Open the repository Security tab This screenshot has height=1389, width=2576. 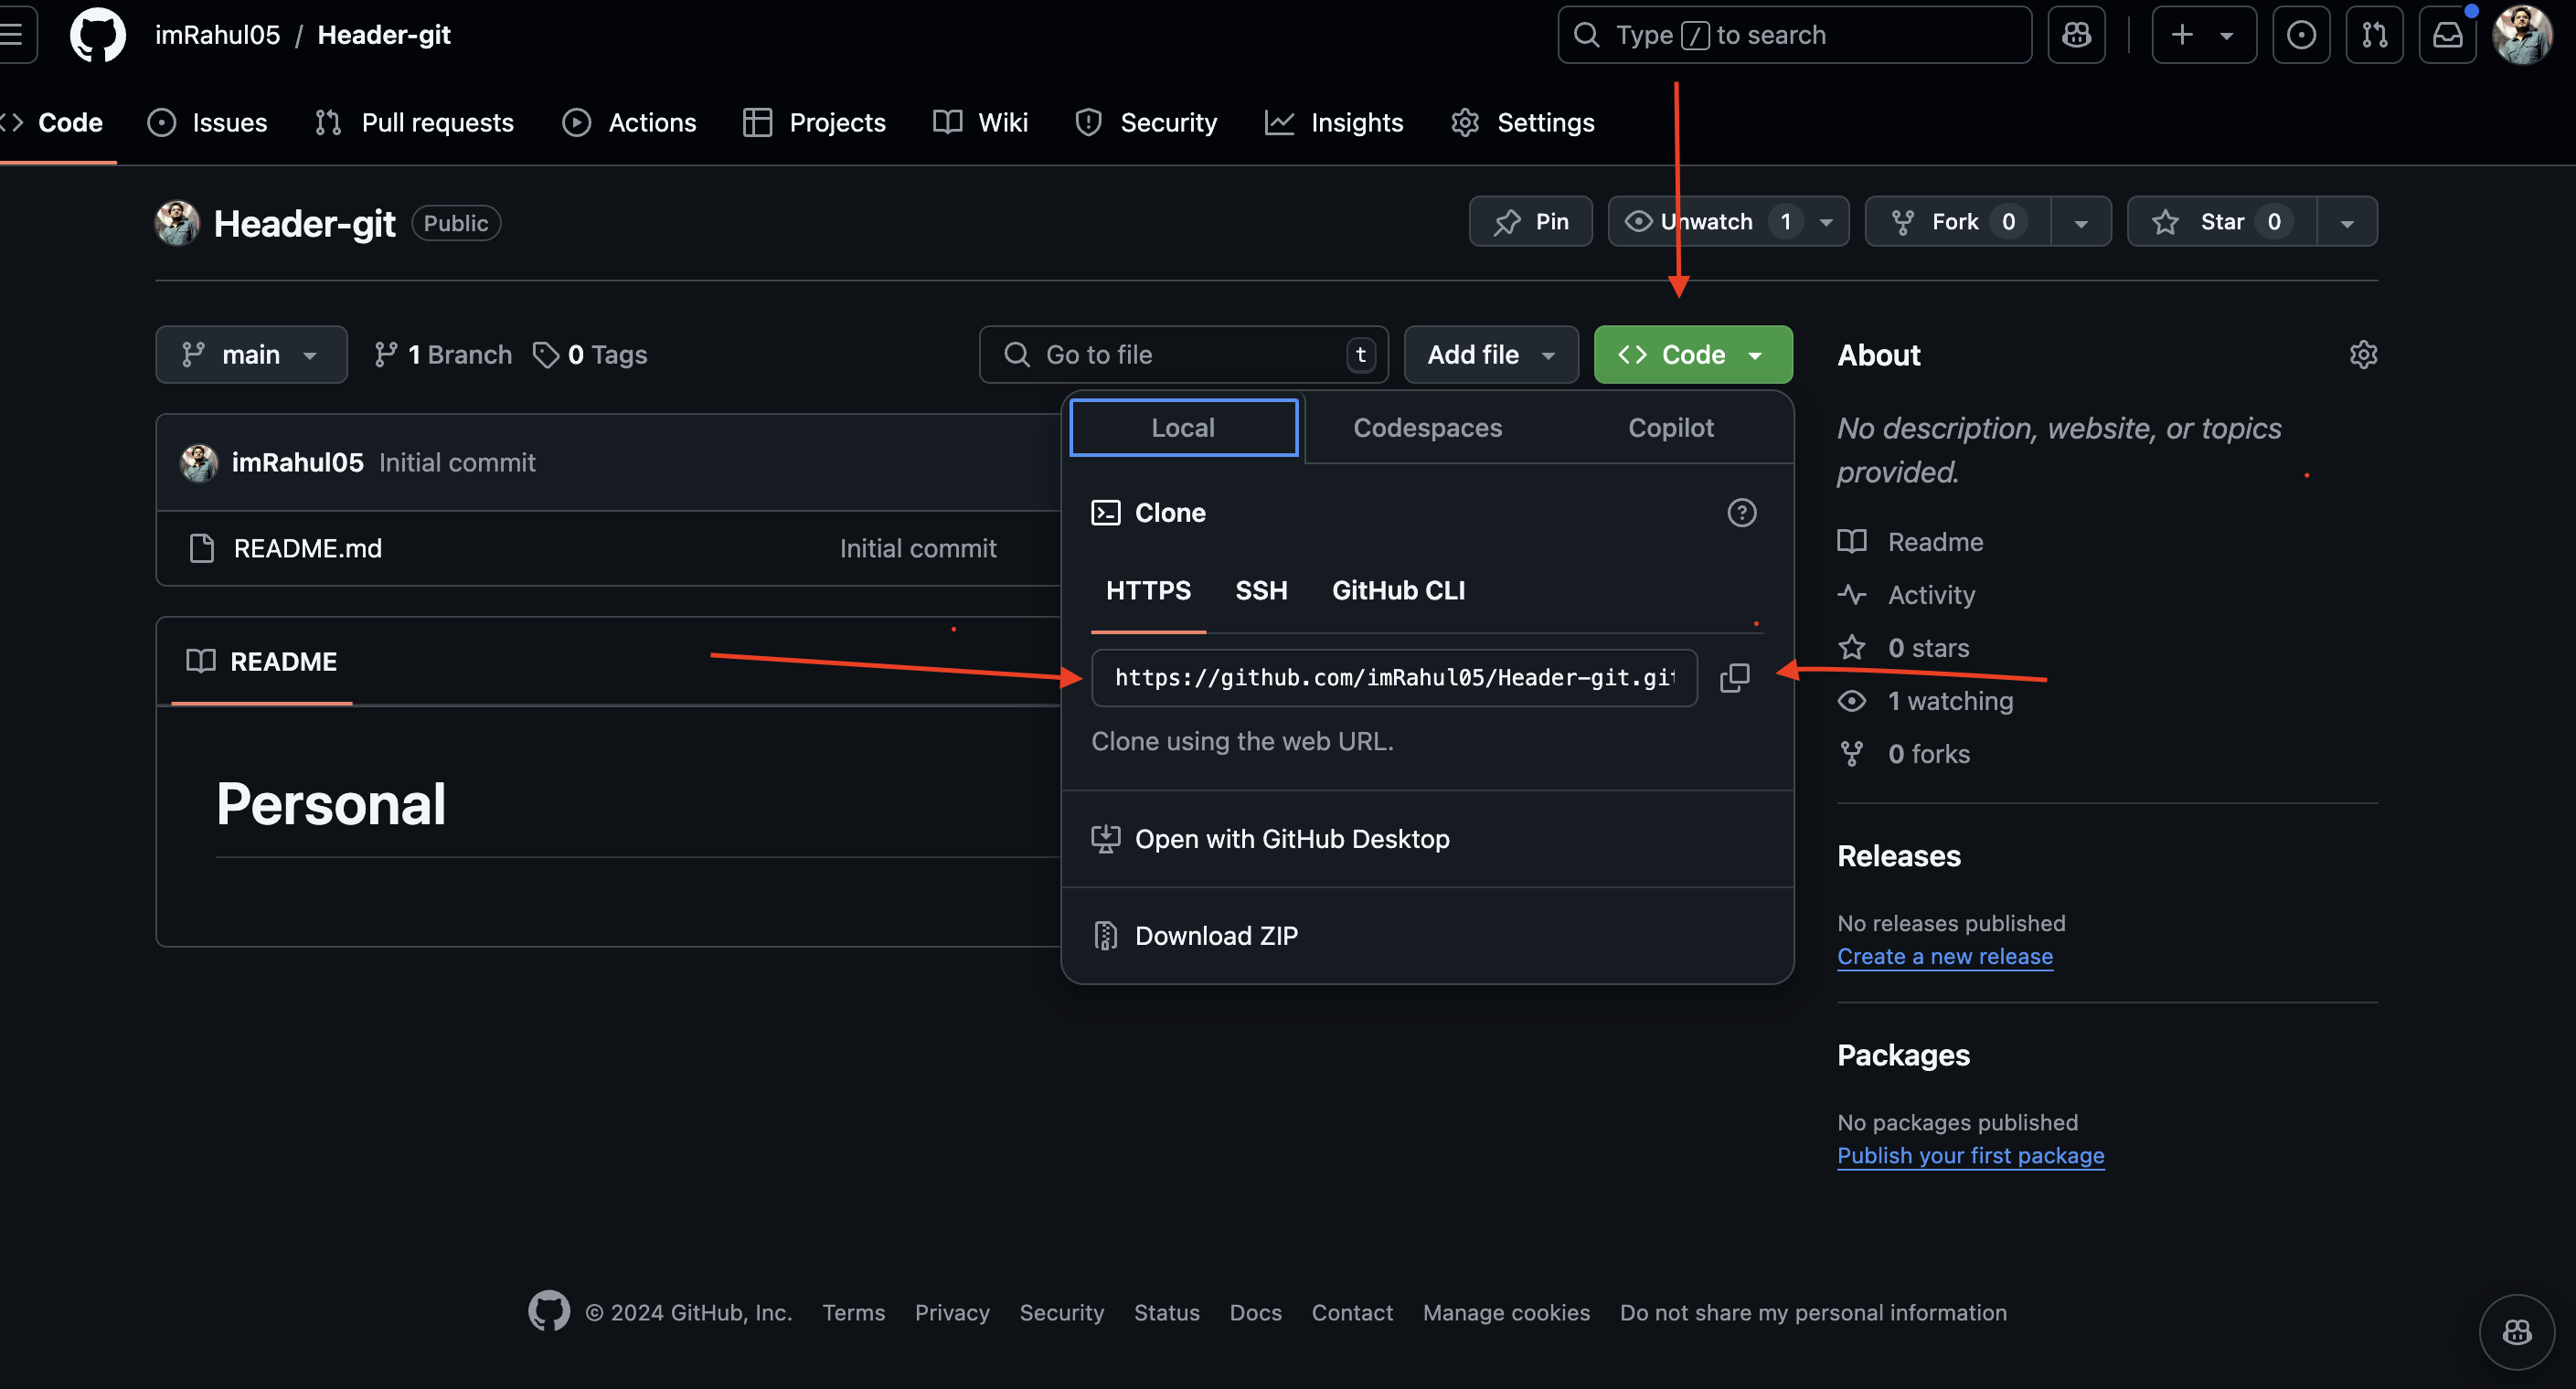[1146, 122]
